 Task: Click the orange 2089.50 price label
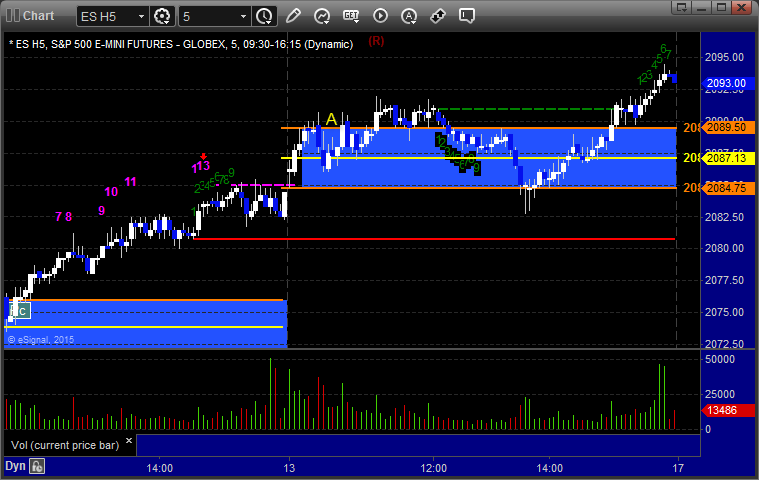pyautogui.click(x=728, y=127)
